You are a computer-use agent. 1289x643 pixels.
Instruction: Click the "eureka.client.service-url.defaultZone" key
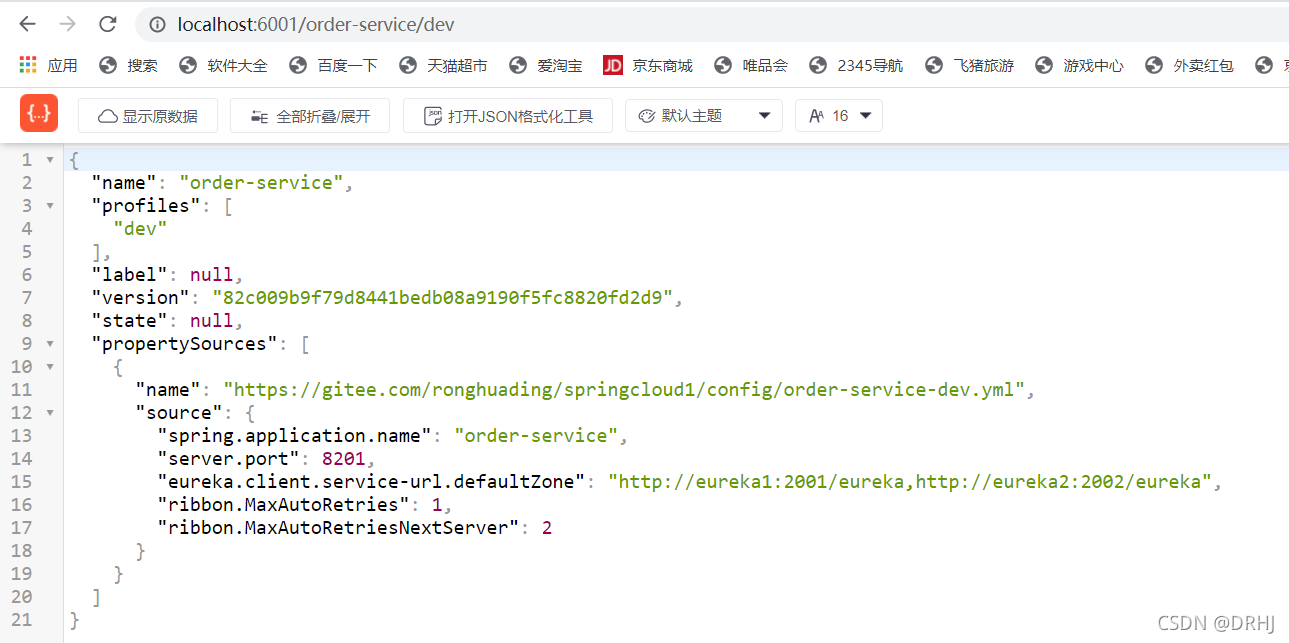coord(372,482)
